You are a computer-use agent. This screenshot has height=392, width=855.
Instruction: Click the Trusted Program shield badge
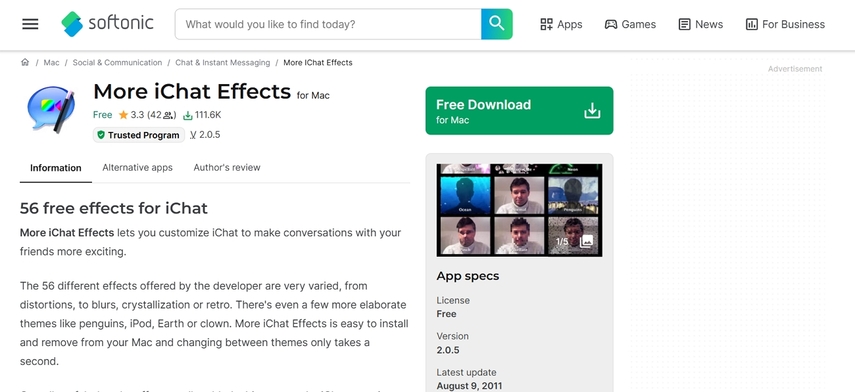139,135
